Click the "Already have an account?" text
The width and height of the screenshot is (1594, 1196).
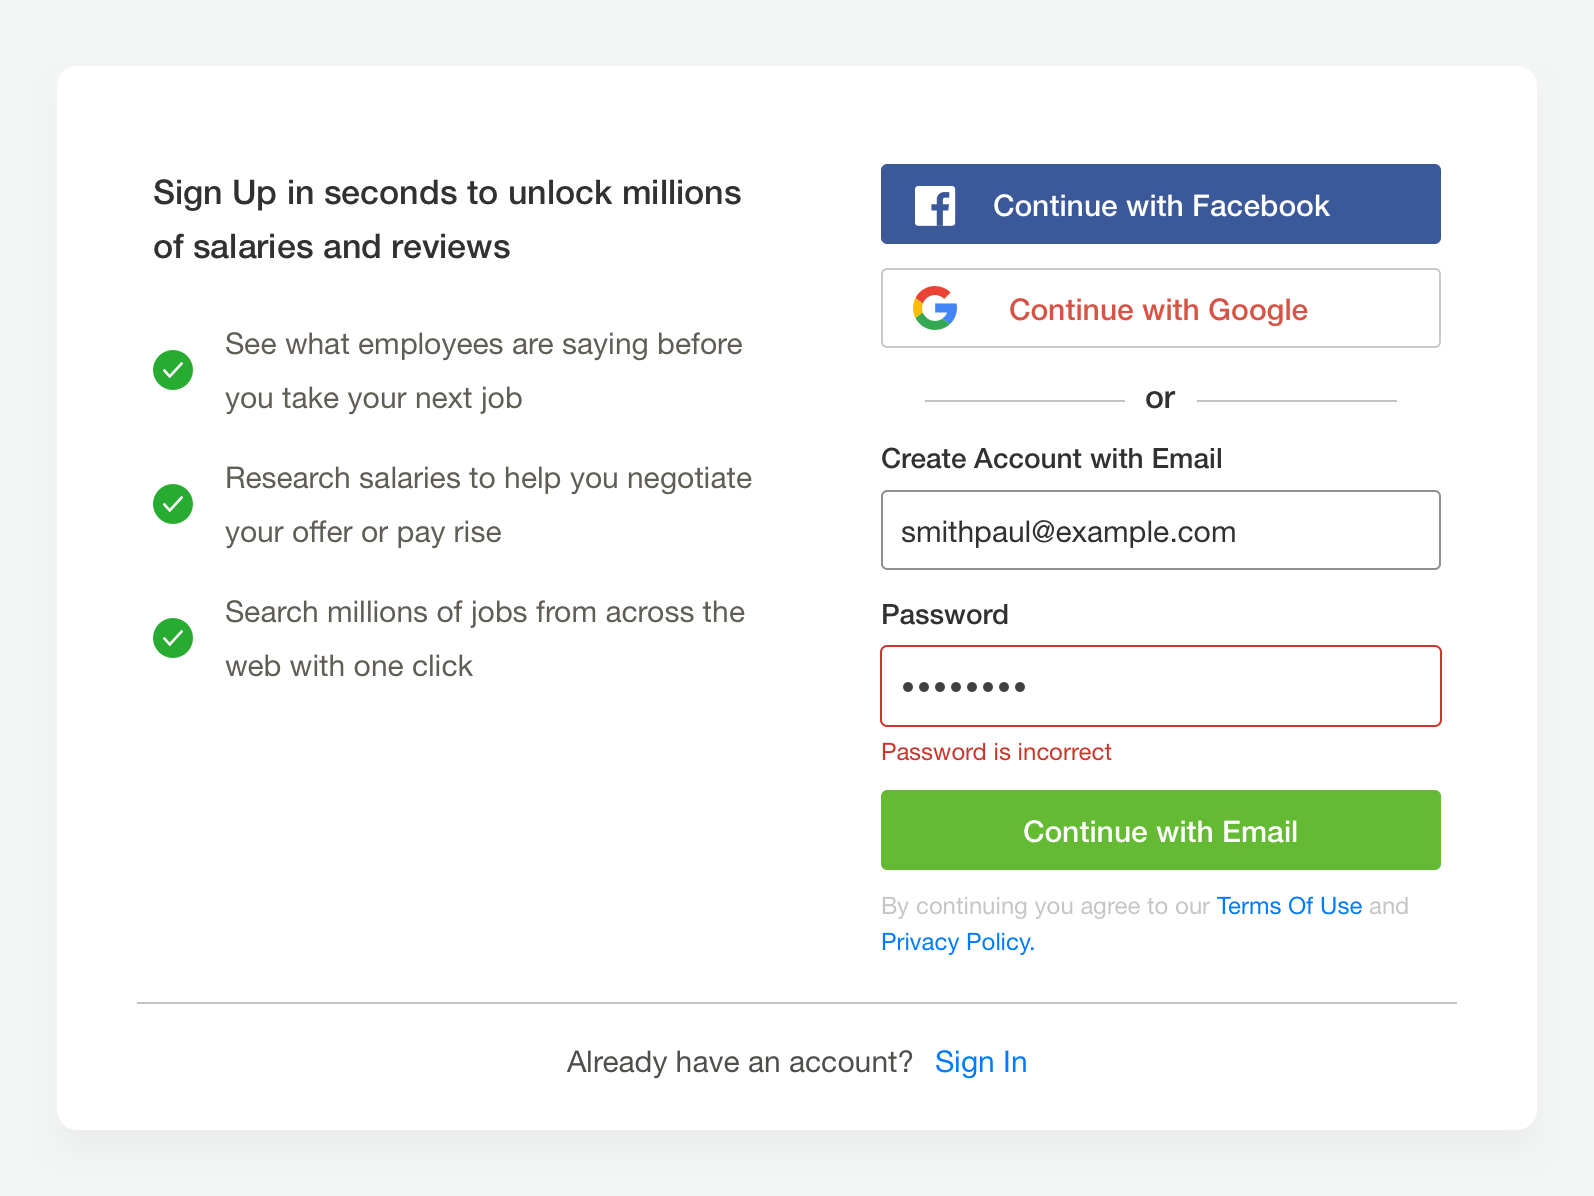[739, 1062]
